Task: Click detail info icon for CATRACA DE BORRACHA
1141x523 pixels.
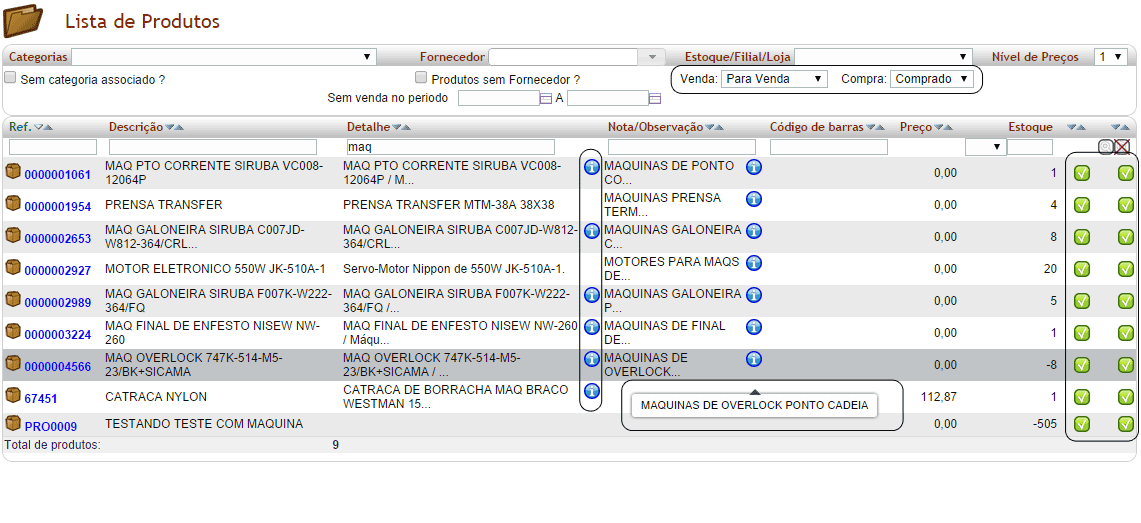Action: 591,391
